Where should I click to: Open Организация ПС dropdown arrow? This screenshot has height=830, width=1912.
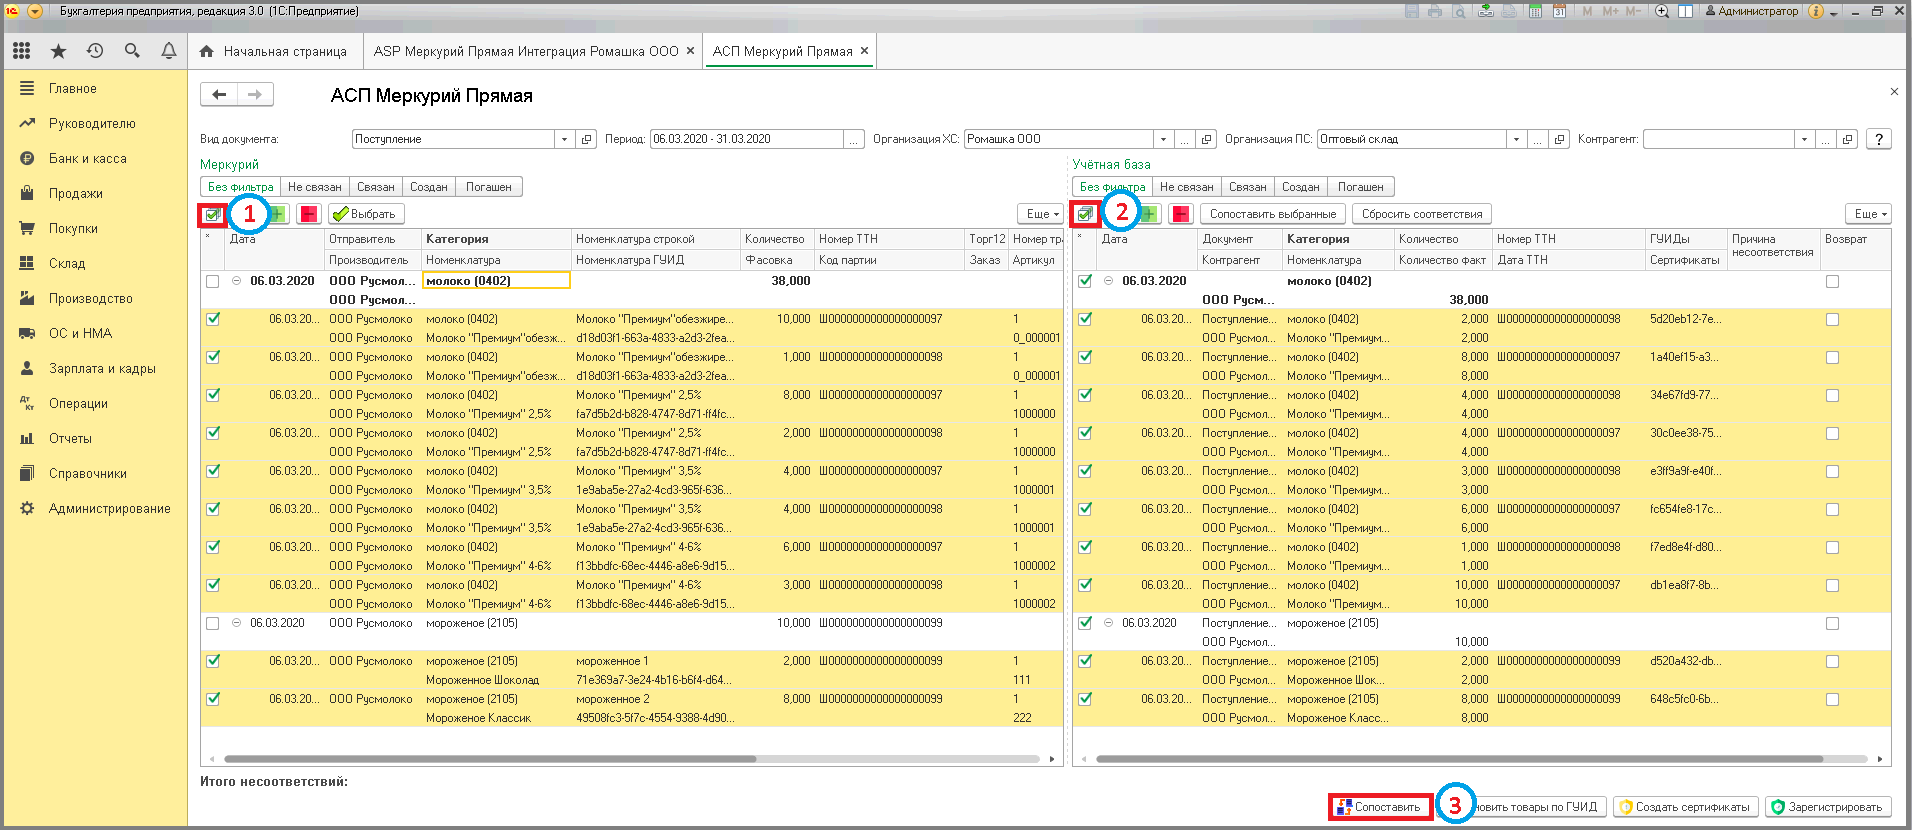[1517, 139]
